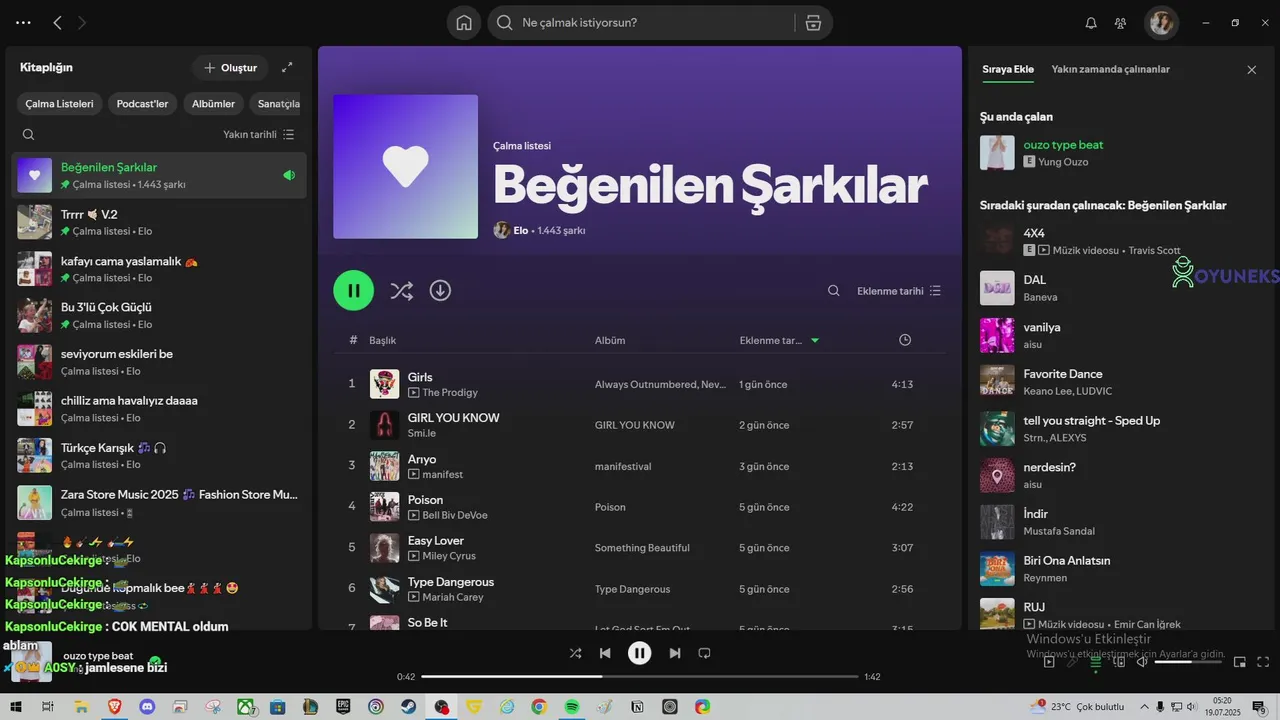Select GIRL YOU KNOW track title

[453, 417]
